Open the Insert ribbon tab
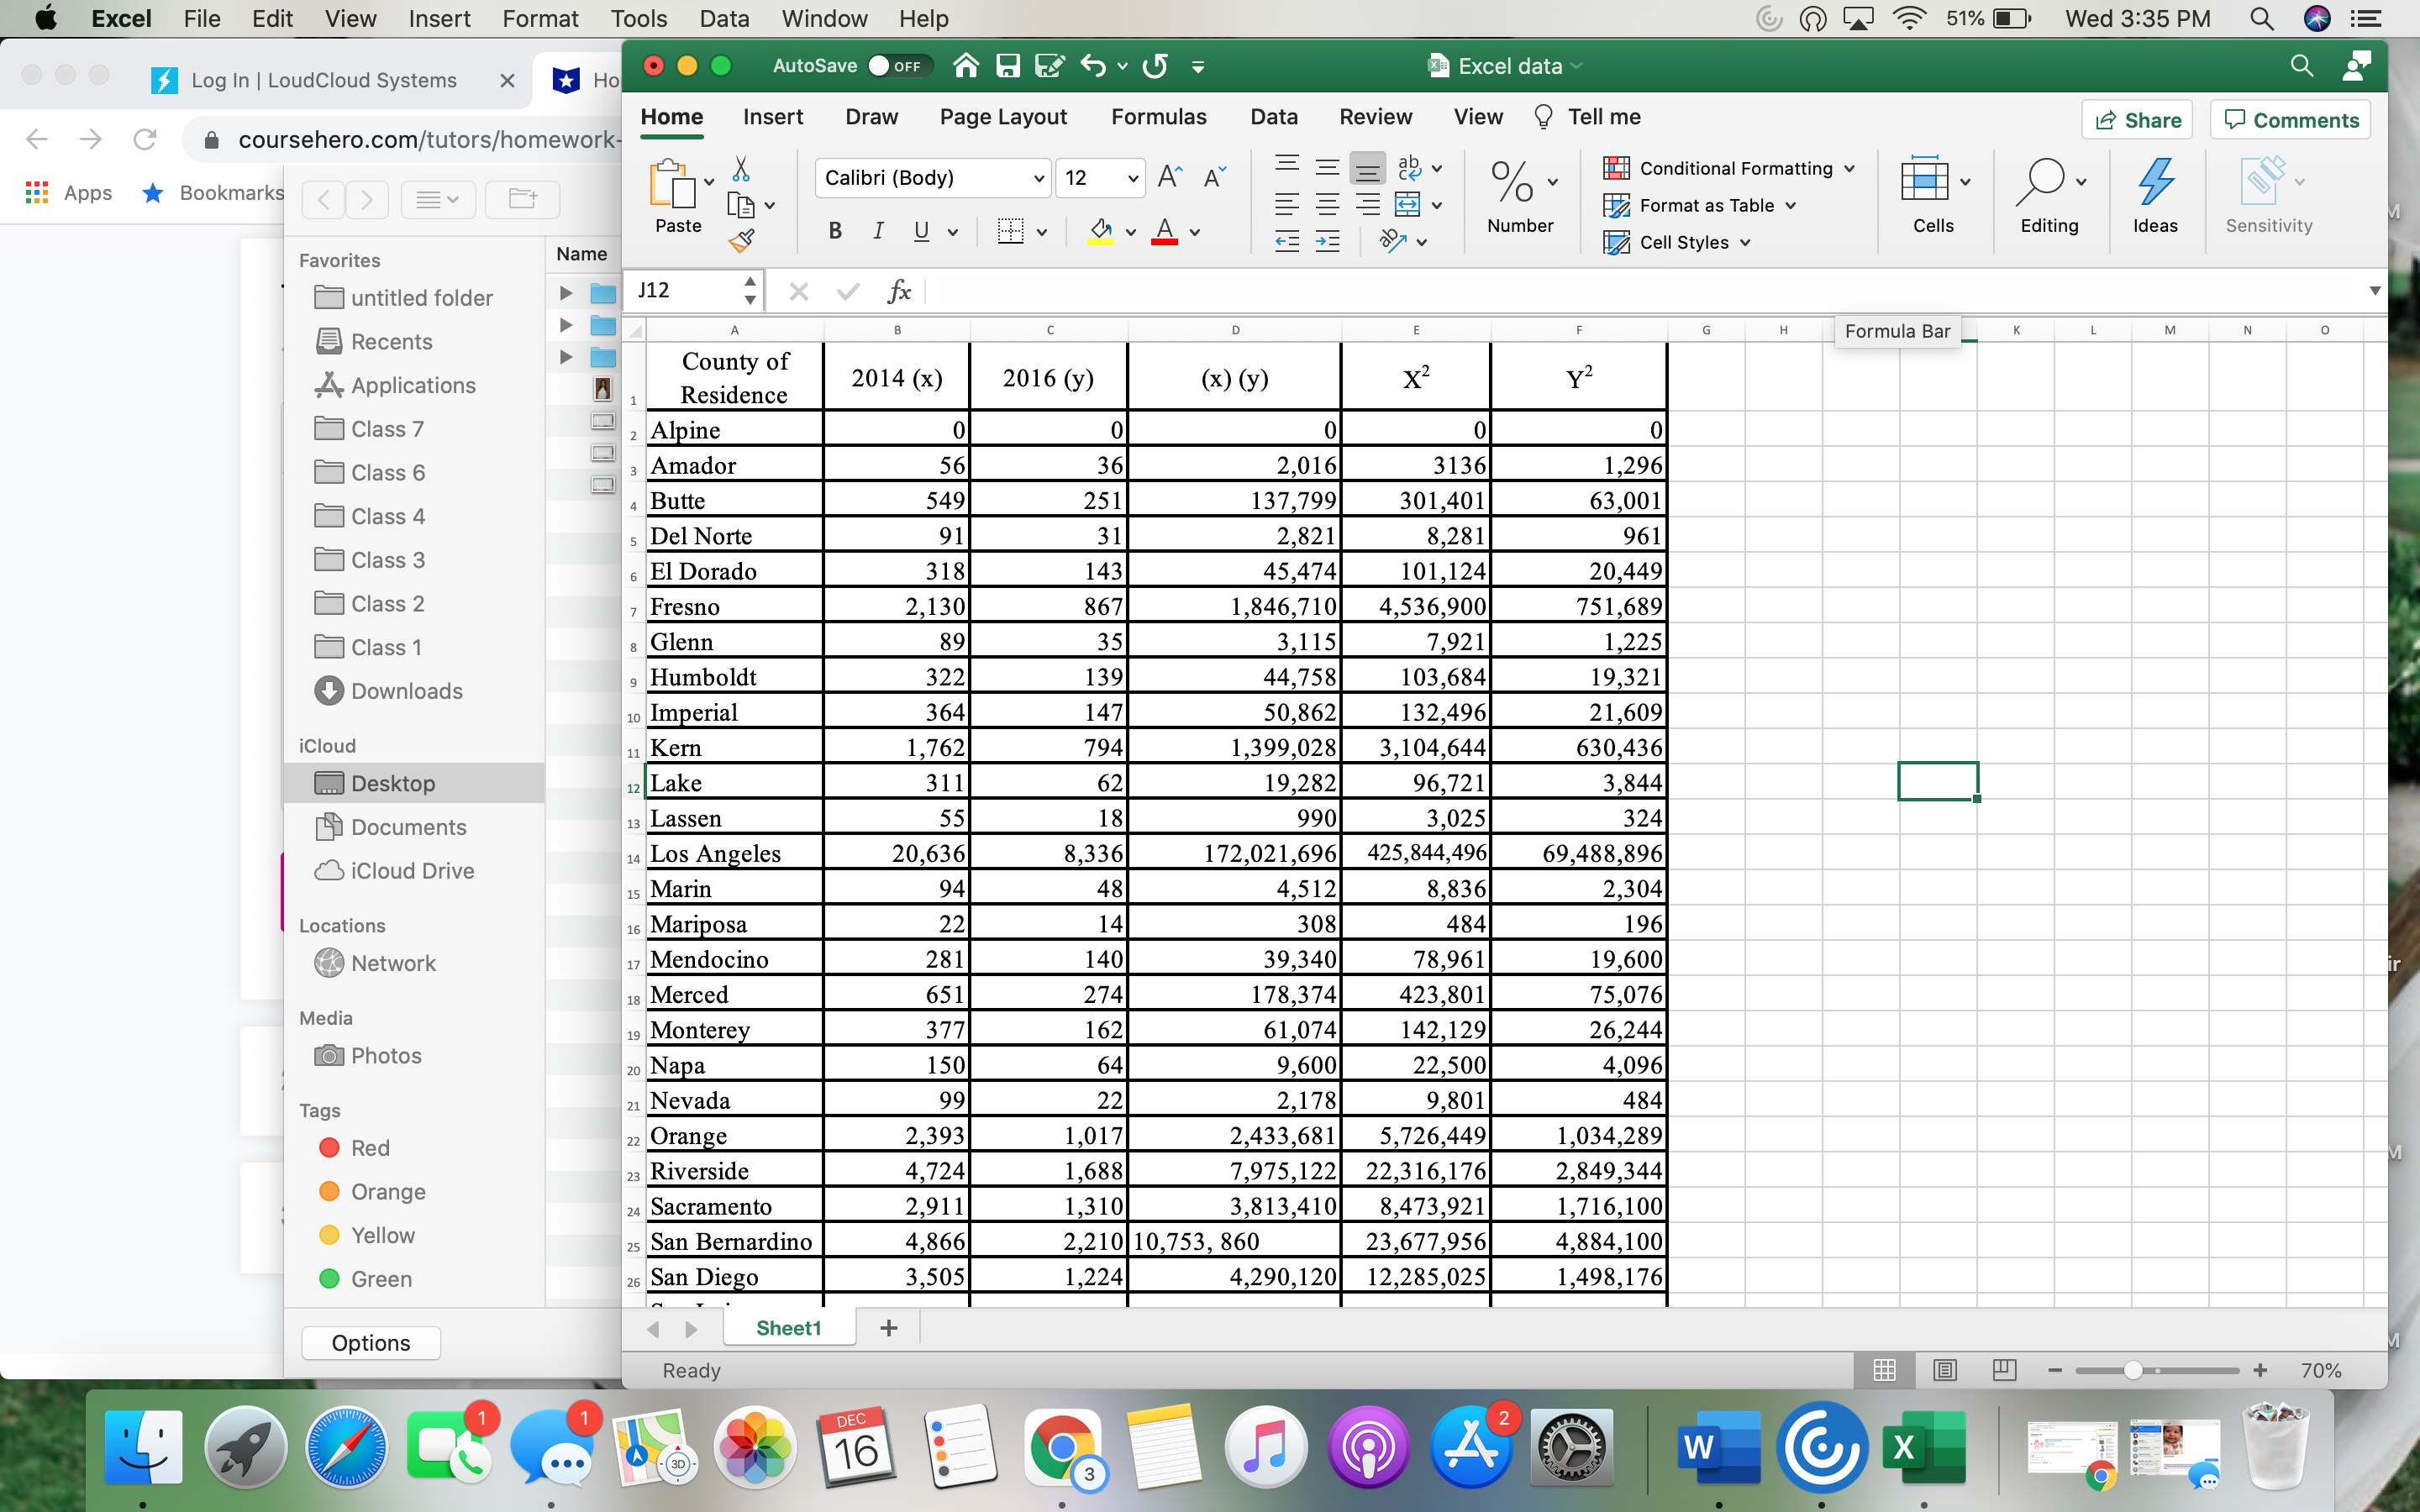2420x1512 pixels. coord(772,117)
